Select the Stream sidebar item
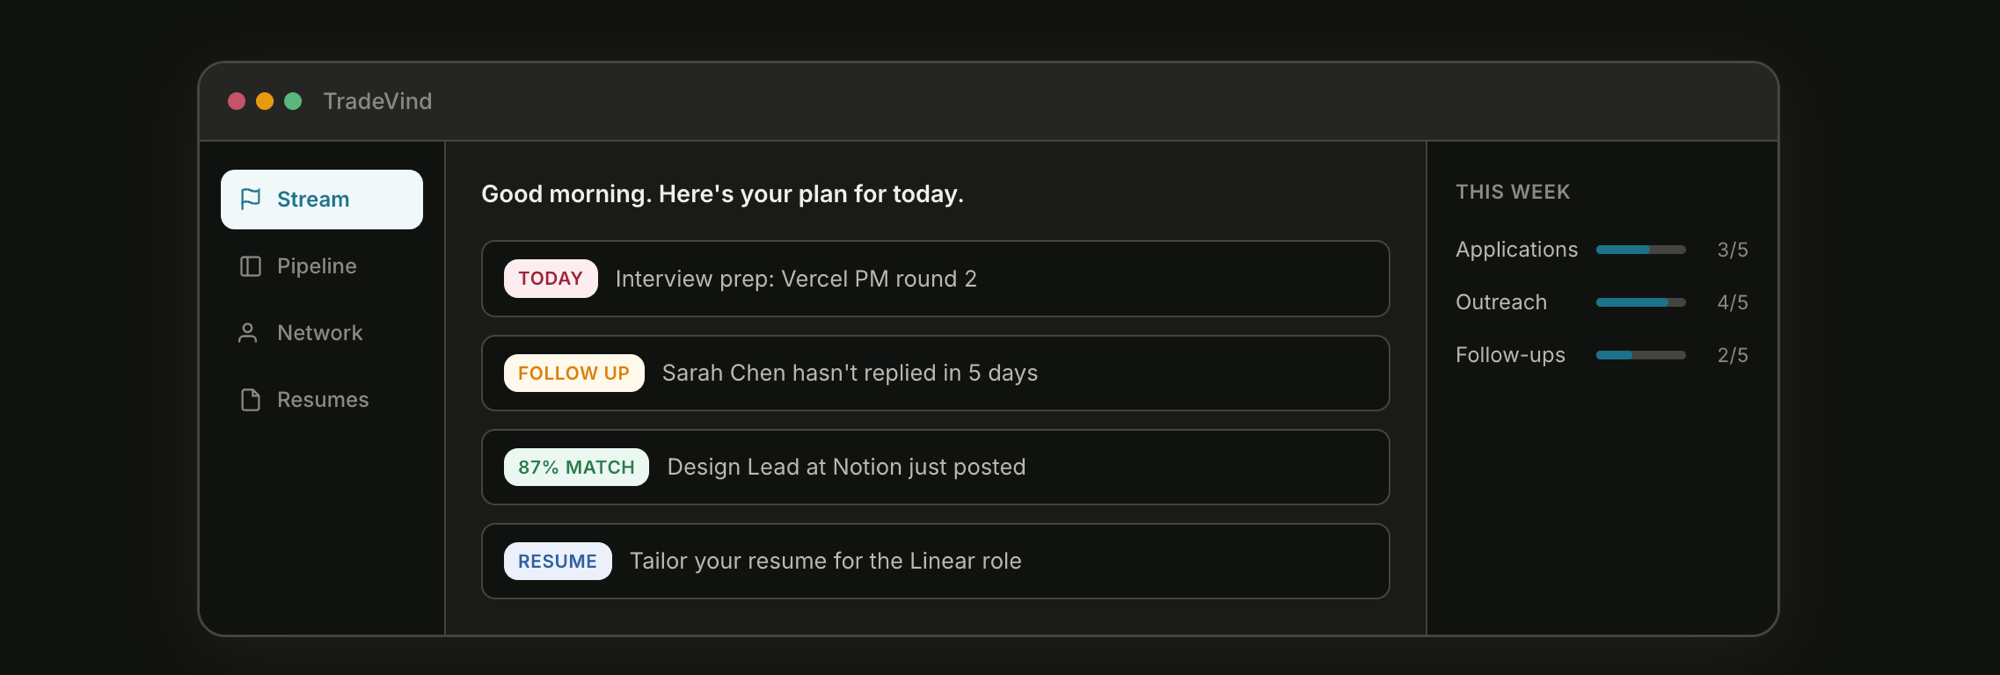2000x675 pixels. pyautogui.click(x=322, y=199)
